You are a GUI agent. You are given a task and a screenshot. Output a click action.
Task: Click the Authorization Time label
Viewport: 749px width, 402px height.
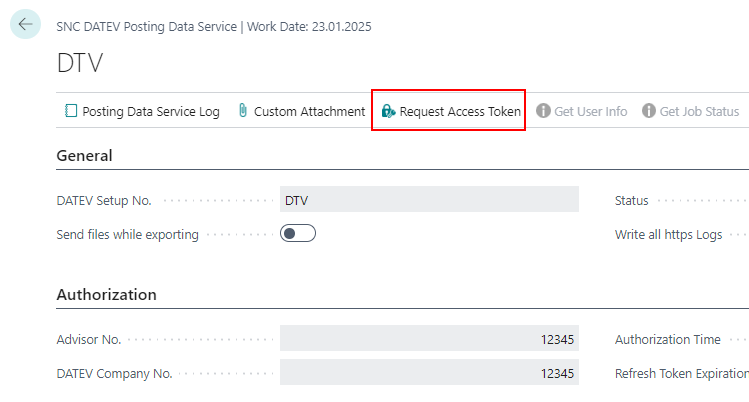(x=667, y=339)
